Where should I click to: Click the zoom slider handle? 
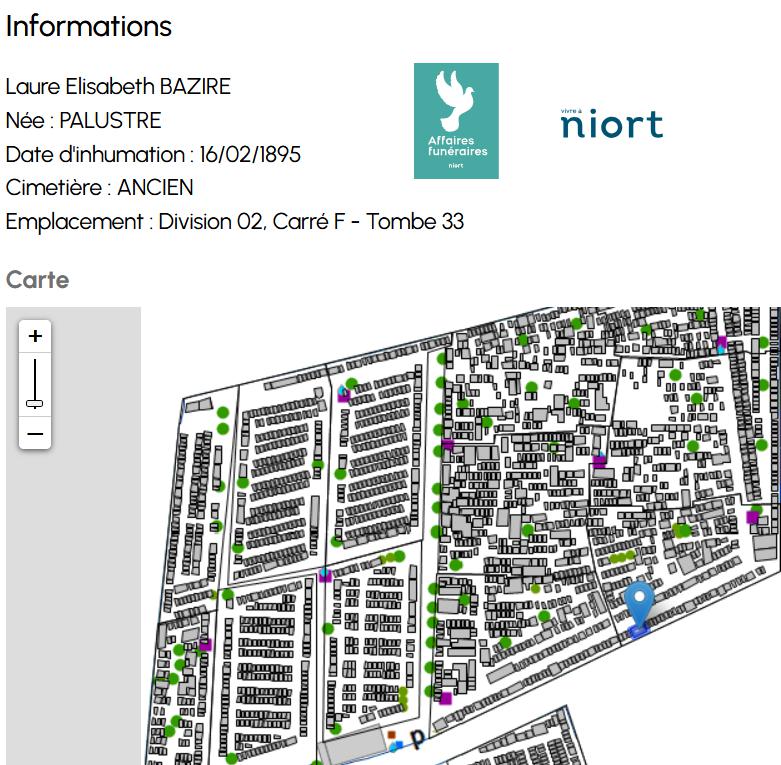[x=35, y=403]
